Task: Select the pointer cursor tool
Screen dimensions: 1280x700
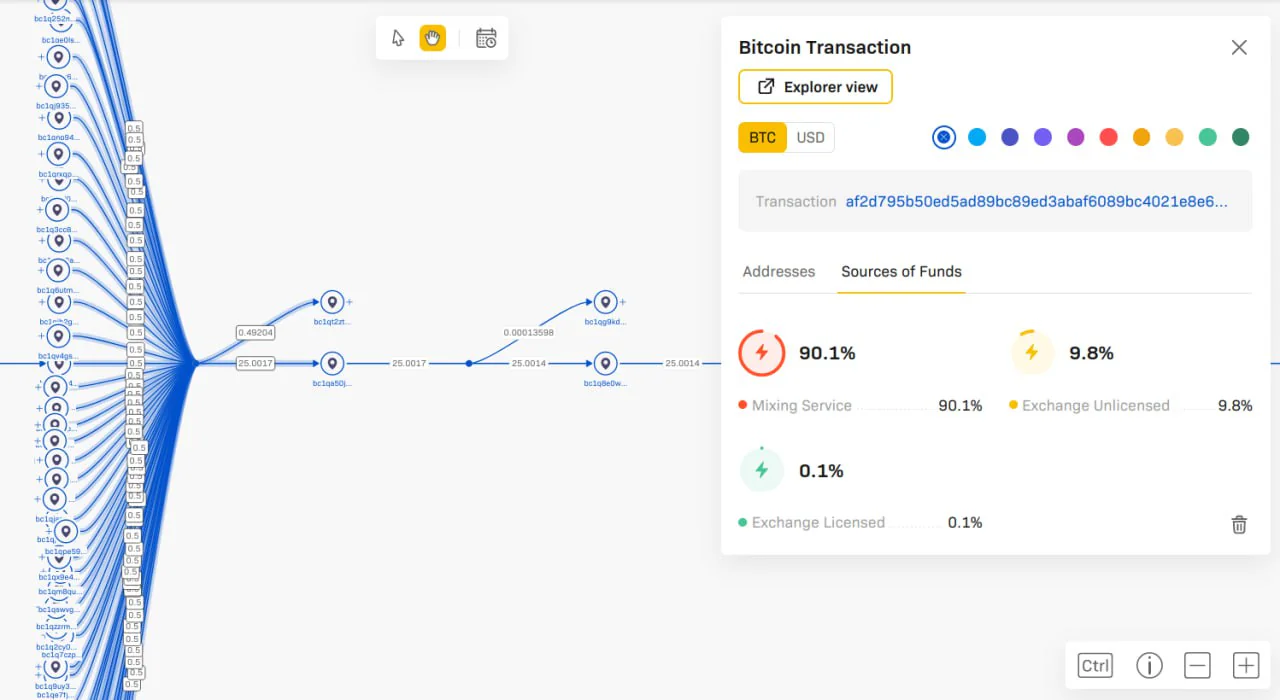Action: pos(398,38)
